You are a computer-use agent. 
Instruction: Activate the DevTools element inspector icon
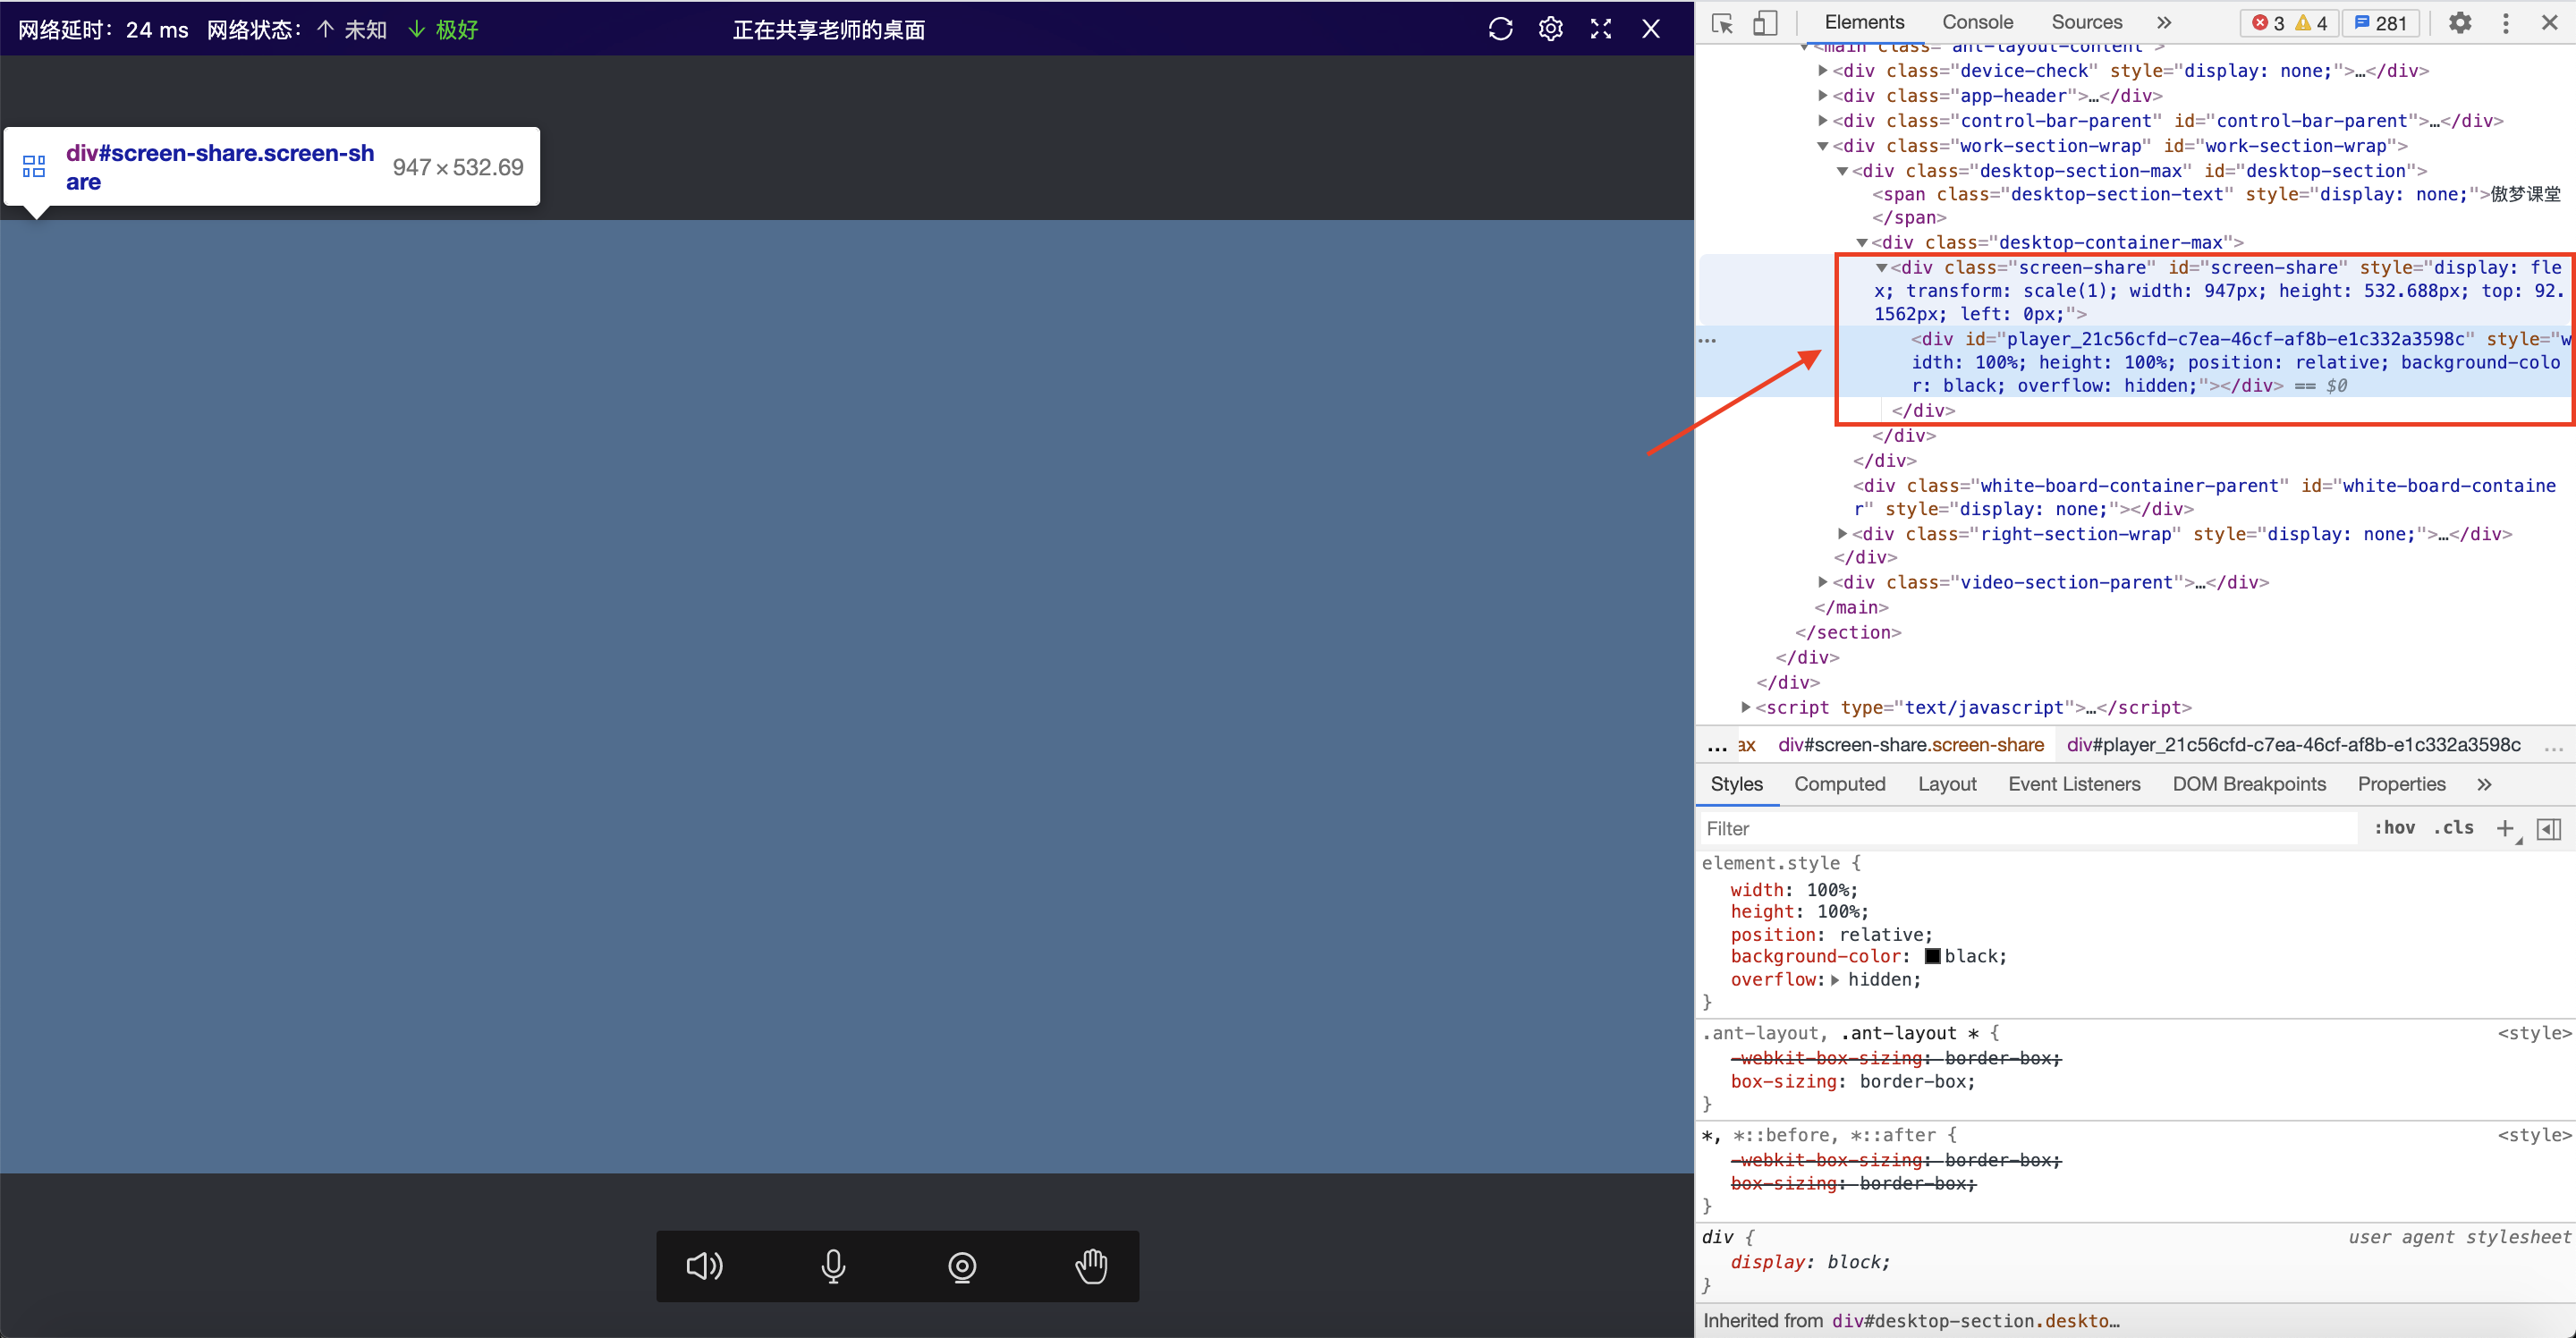coord(1722,23)
